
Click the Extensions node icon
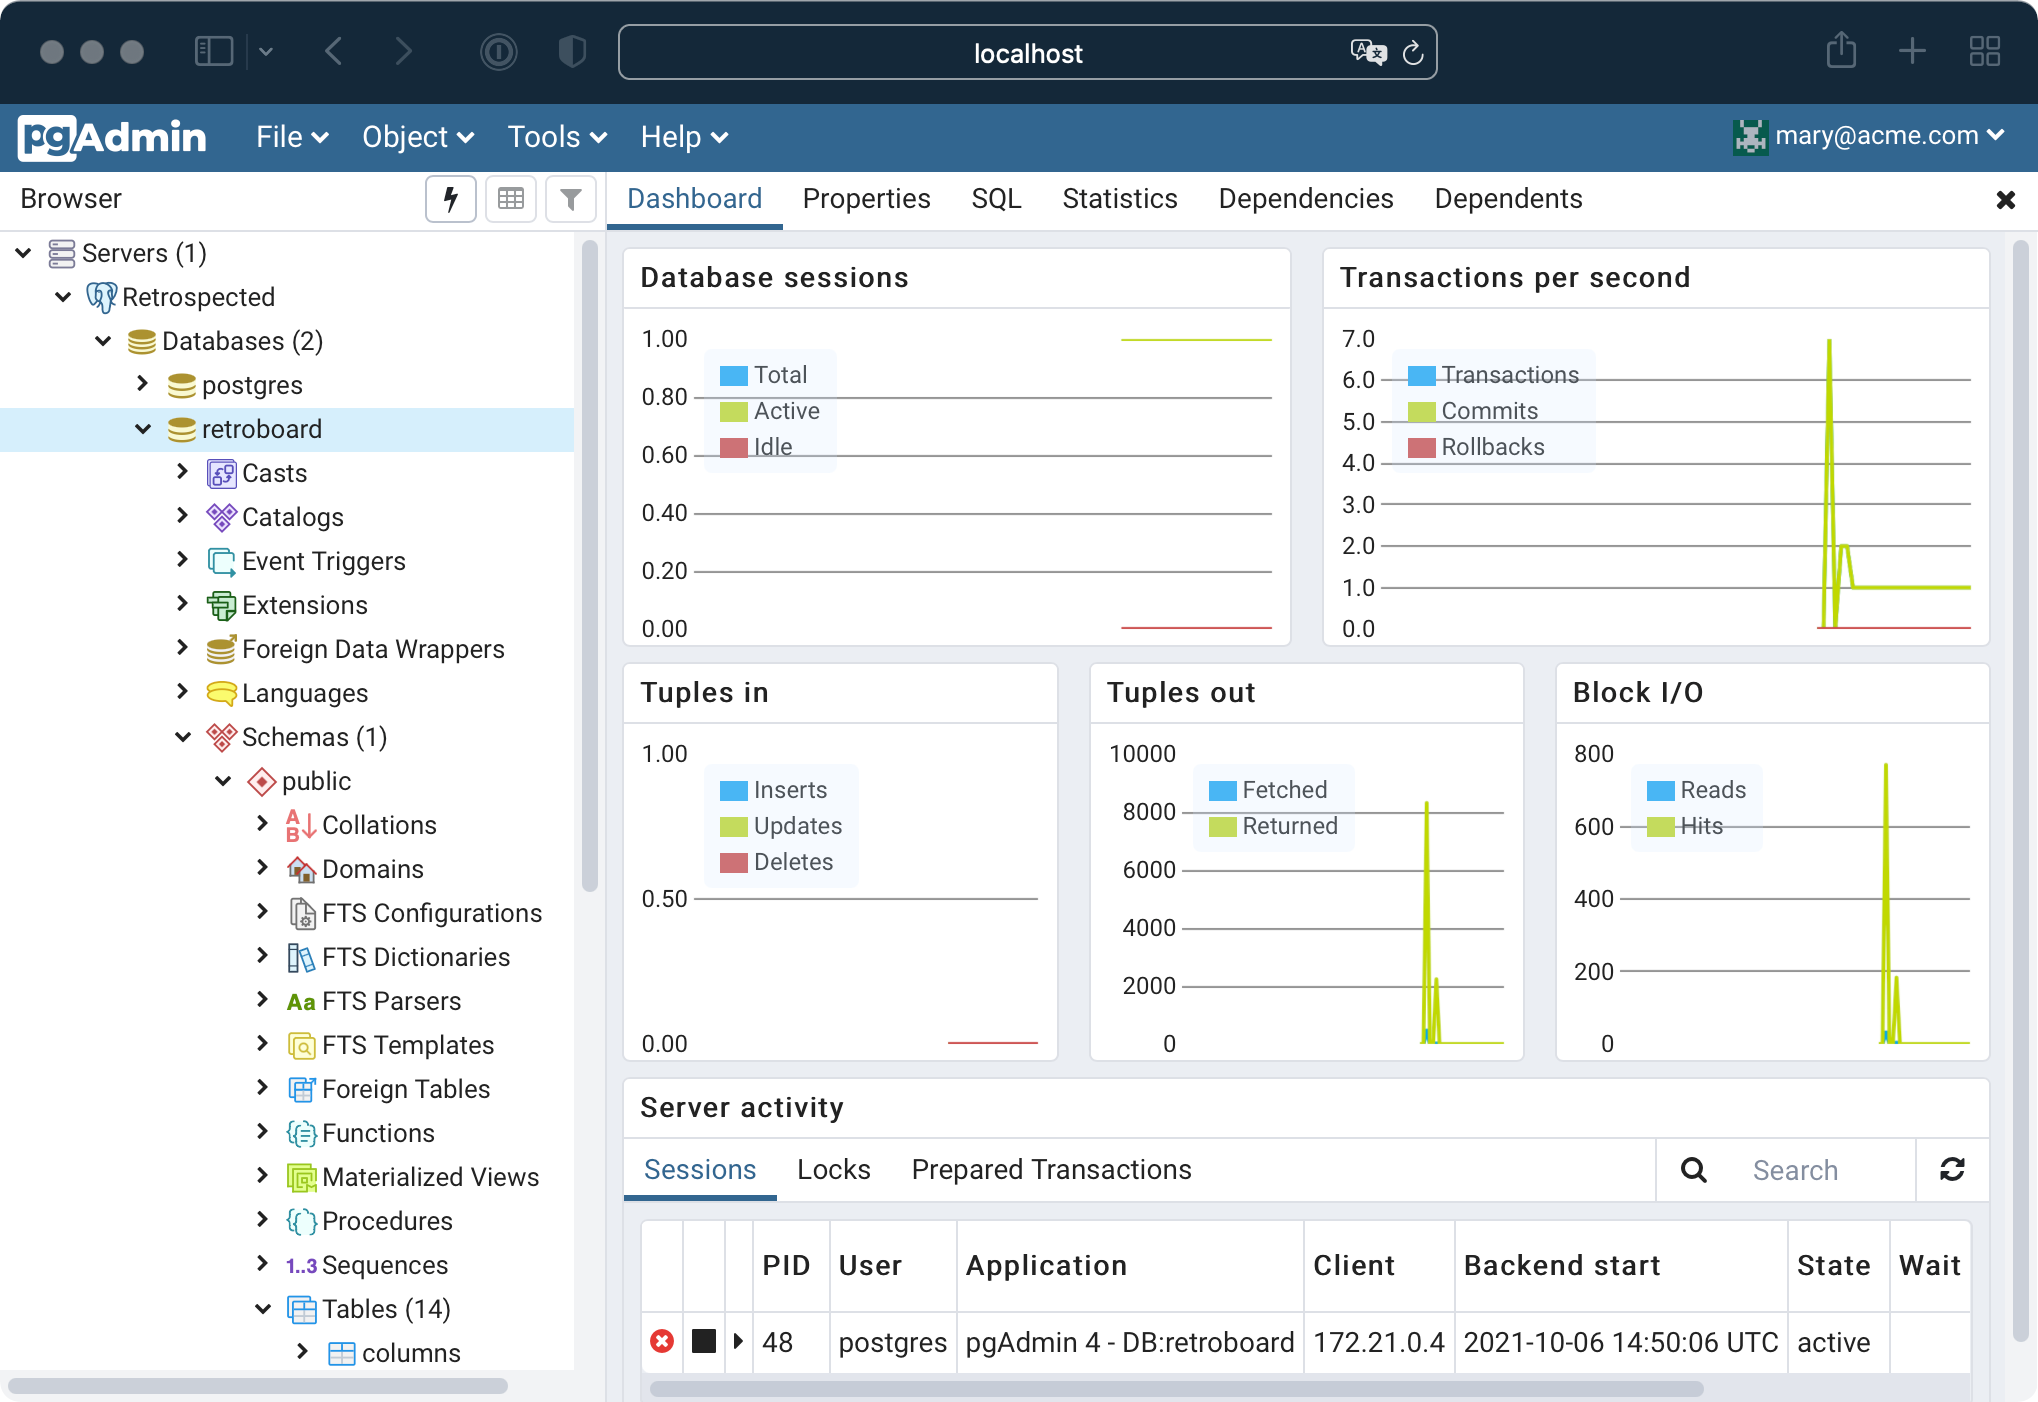pos(221,605)
